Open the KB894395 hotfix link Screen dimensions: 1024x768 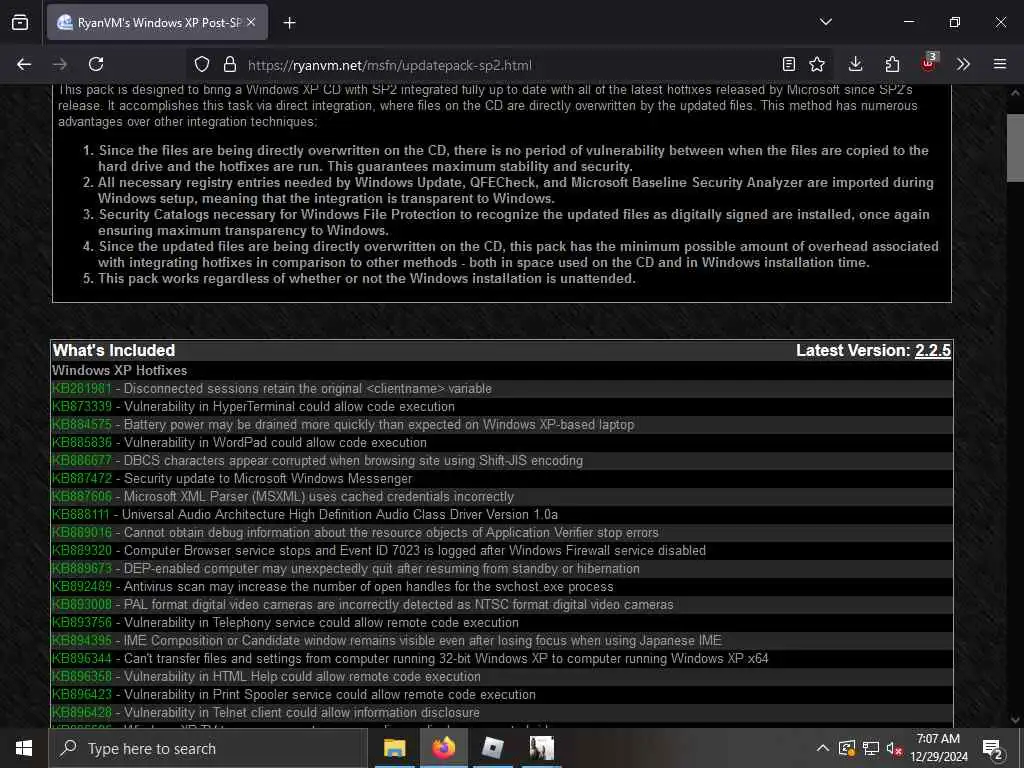82,641
